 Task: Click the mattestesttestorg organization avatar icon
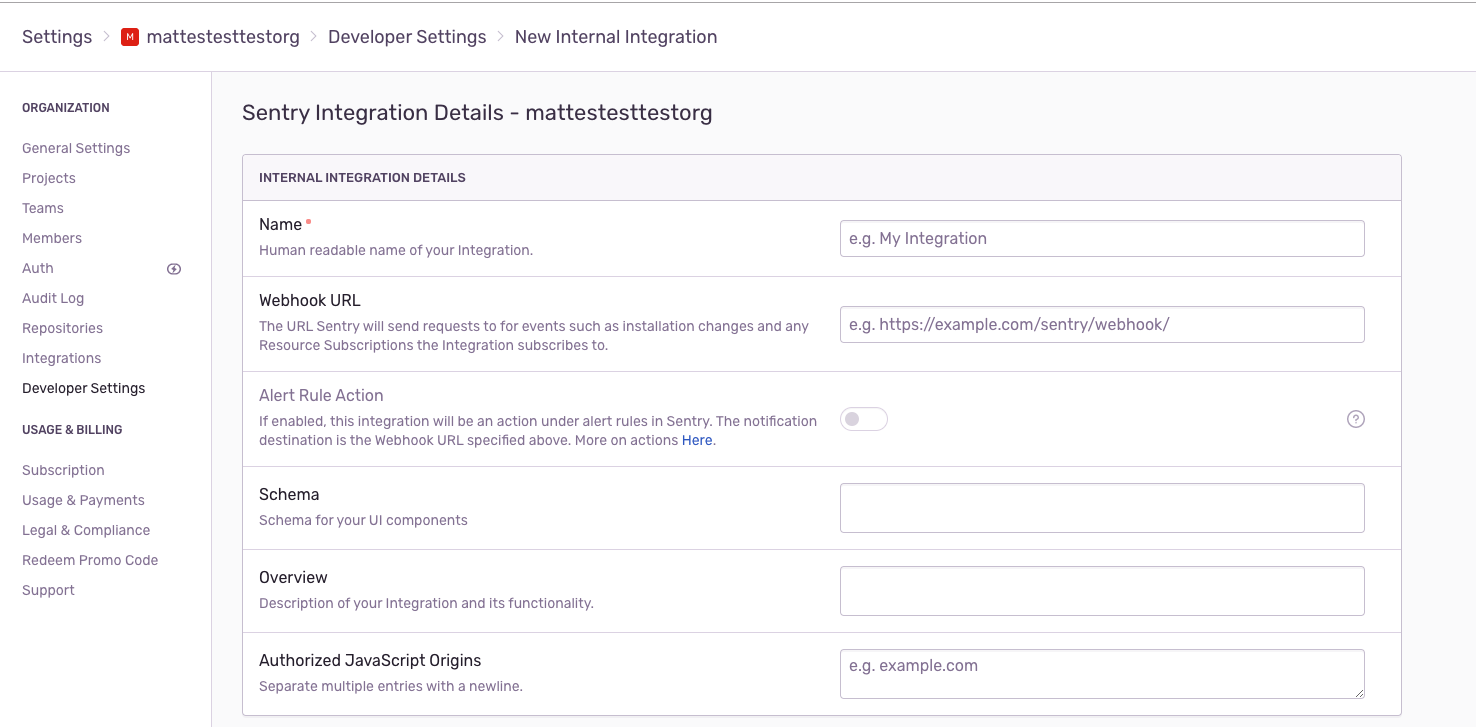point(129,36)
